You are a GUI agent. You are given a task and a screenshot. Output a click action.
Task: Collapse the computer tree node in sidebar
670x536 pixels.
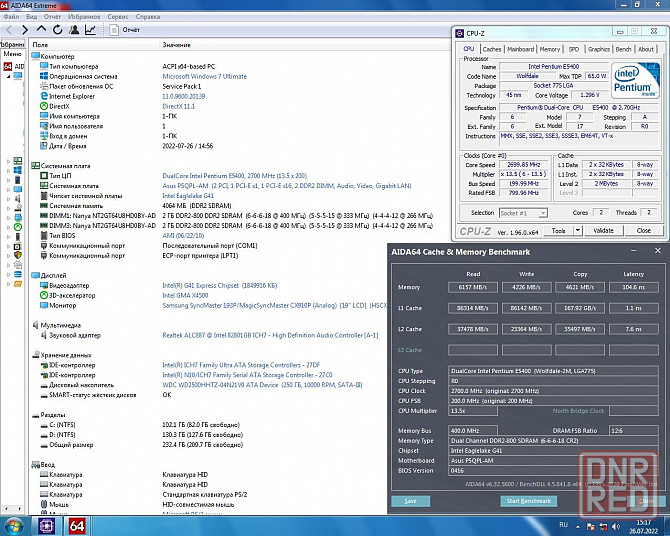click(8, 76)
